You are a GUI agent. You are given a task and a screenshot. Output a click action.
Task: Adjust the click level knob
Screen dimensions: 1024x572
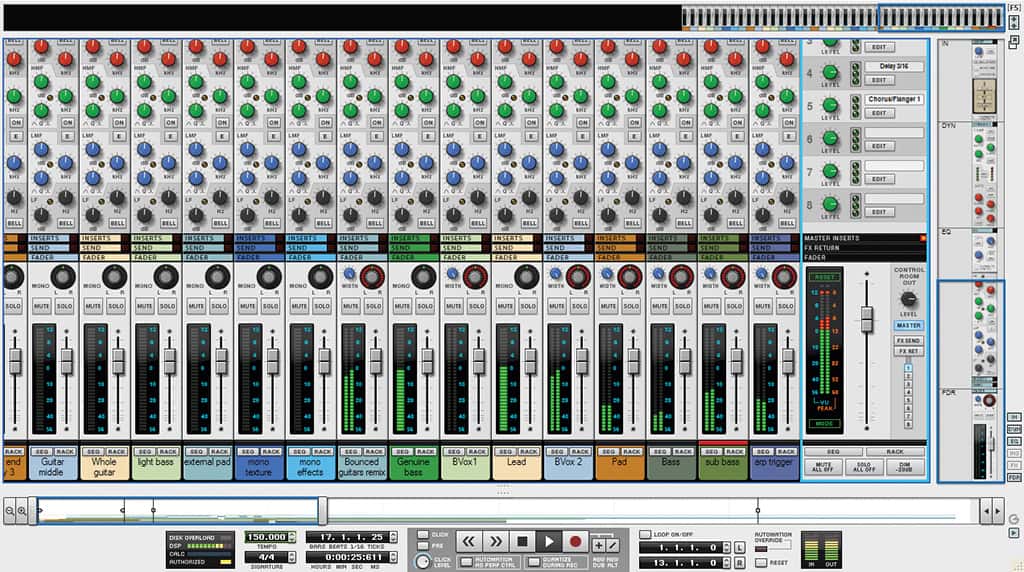(x=423, y=560)
